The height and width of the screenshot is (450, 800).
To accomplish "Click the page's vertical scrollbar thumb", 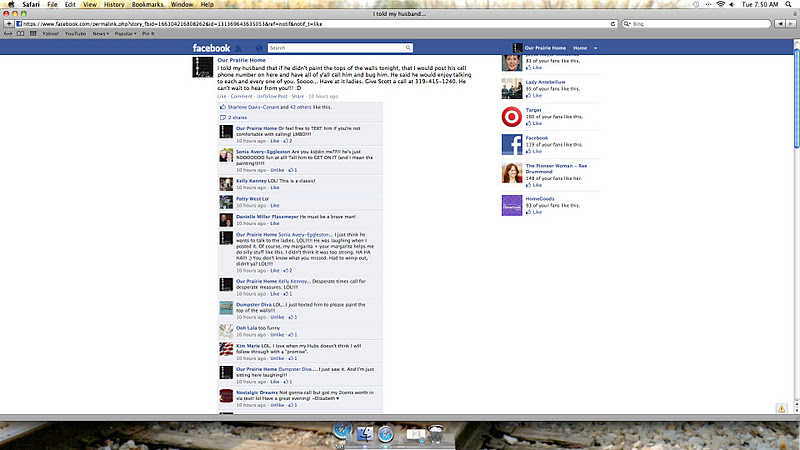I will pos(796,98).
